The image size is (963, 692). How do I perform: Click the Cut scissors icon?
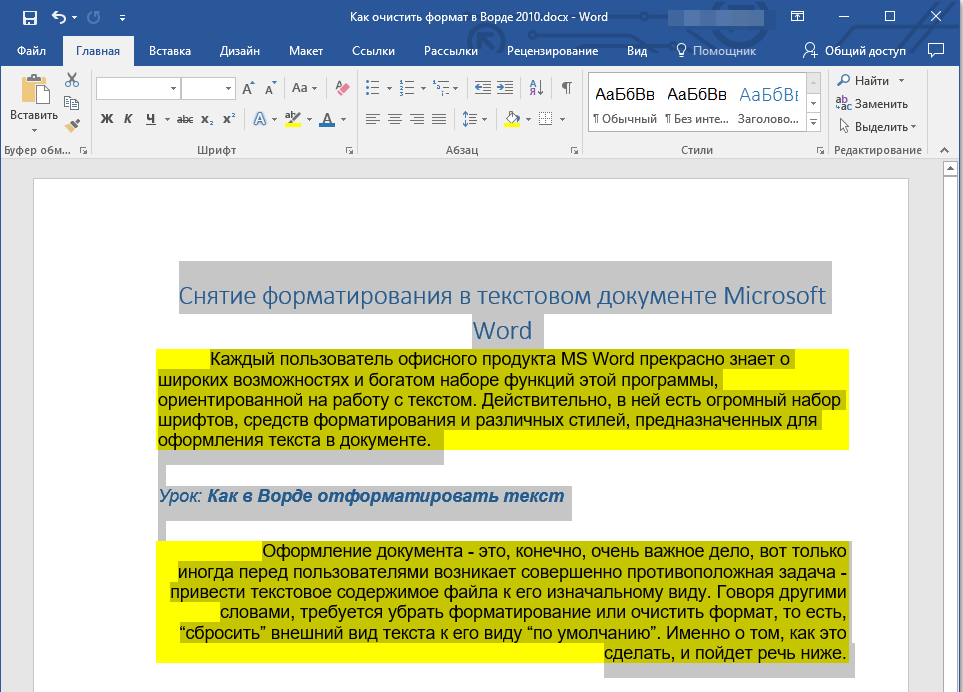point(72,81)
